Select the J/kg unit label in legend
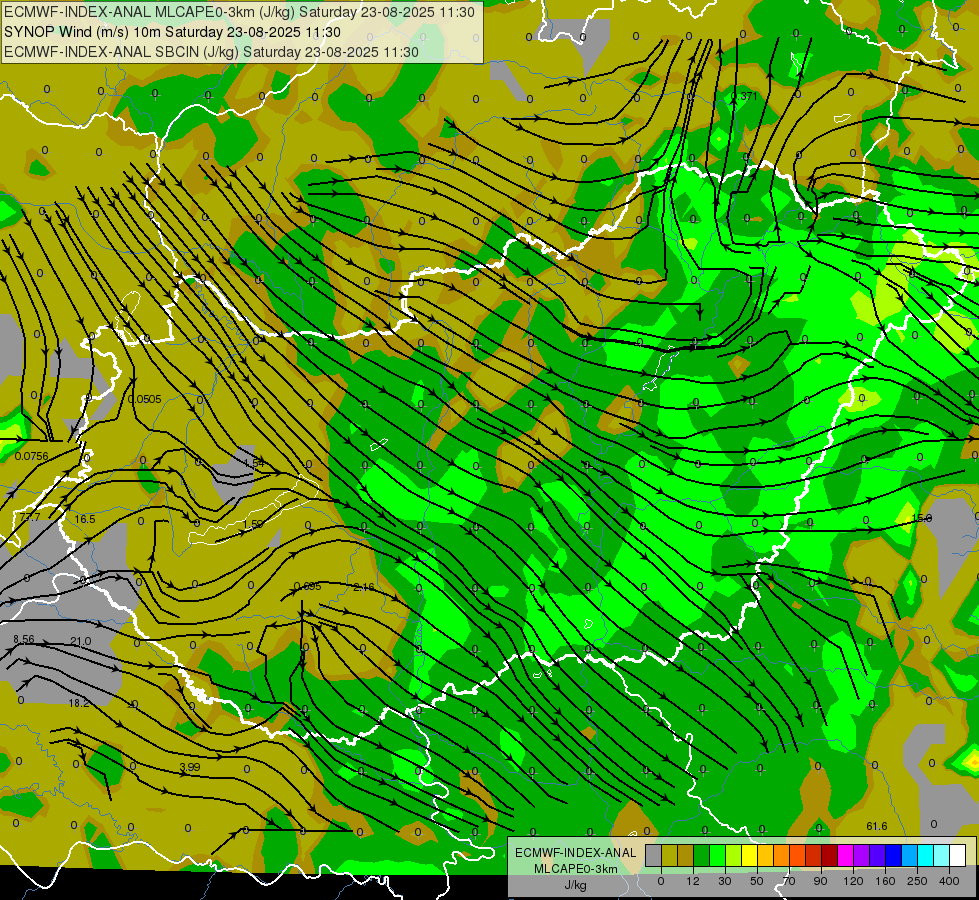The height and width of the screenshot is (900, 979). [x=575, y=885]
